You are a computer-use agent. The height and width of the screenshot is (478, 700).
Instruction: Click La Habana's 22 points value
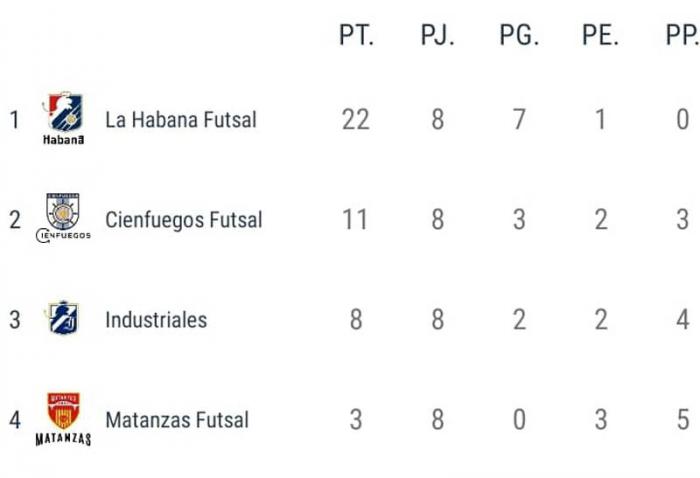[x=356, y=120]
